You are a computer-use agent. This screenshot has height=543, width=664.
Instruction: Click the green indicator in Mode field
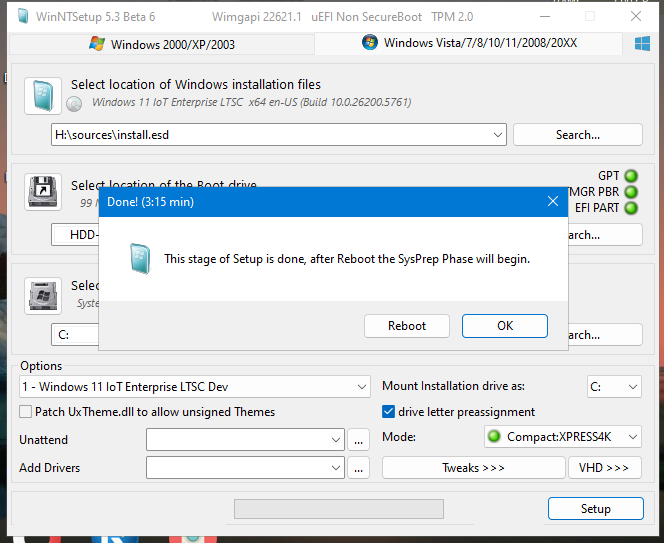coord(494,436)
